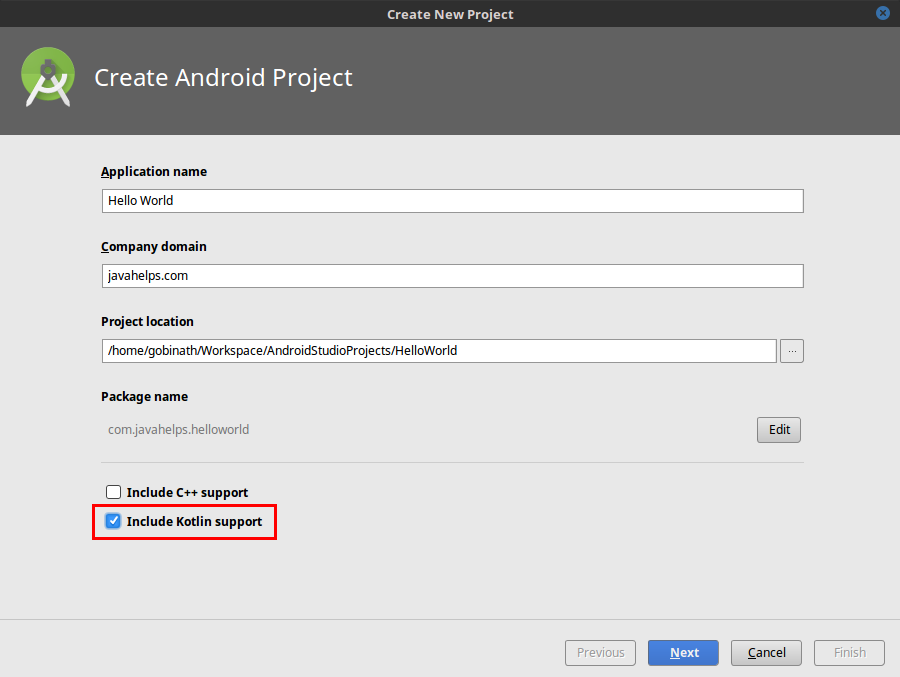900x677 pixels.
Task: Focus the Company domain text field
Action: click(452, 276)
